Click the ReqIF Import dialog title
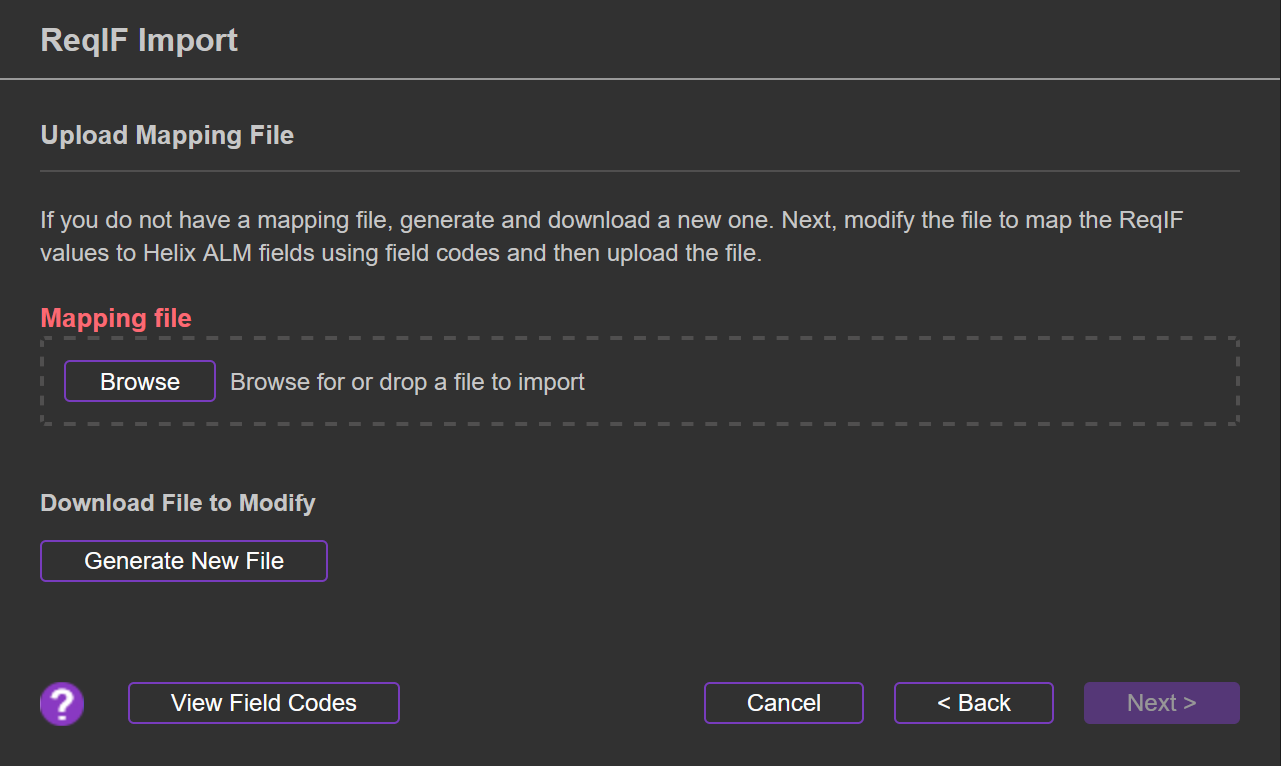This screenshot has width=1281, height=766. (139, 40)
